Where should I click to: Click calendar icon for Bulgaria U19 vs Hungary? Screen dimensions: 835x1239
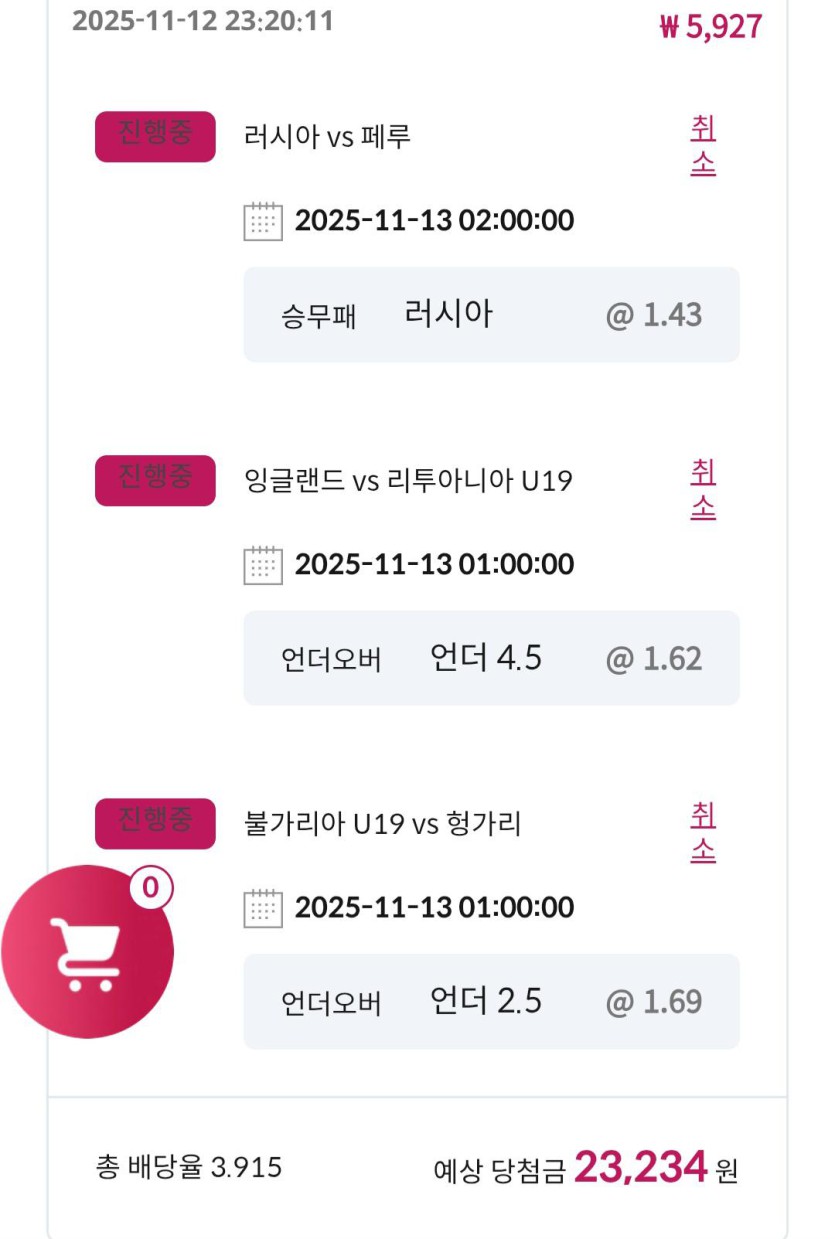(x=263, y=908)
